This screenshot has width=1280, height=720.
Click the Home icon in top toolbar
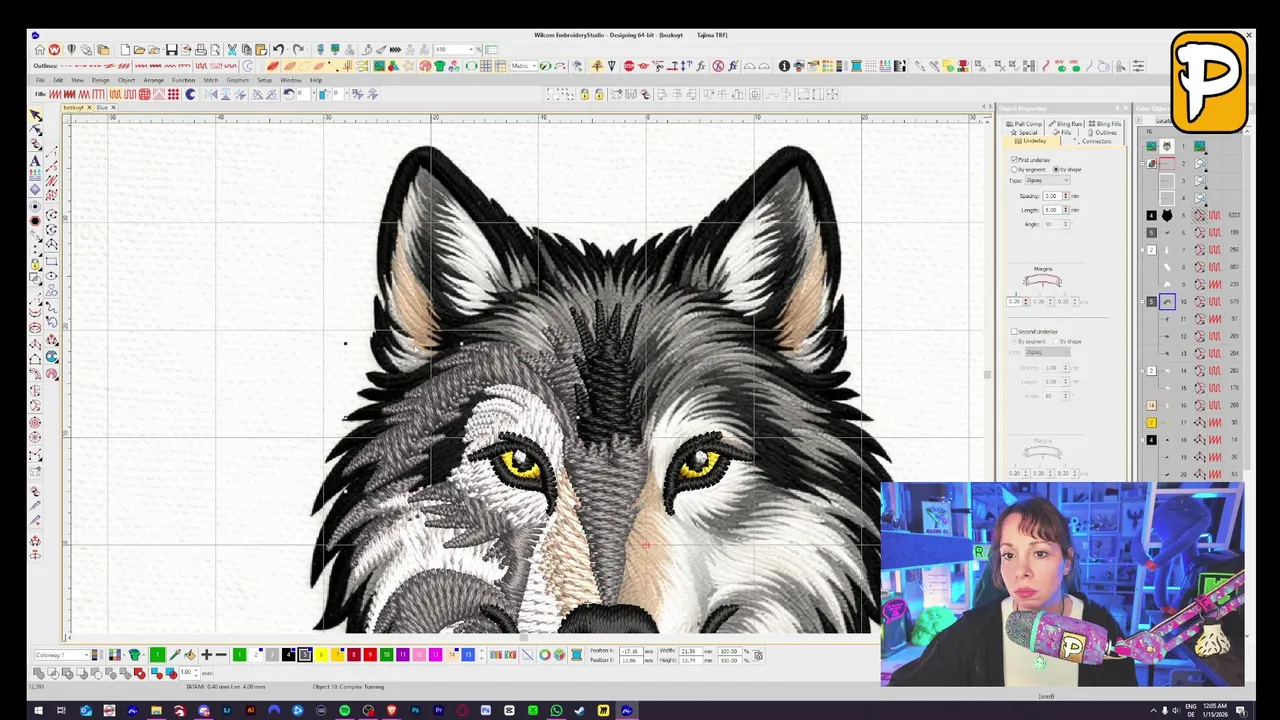[x=40, y=49]
